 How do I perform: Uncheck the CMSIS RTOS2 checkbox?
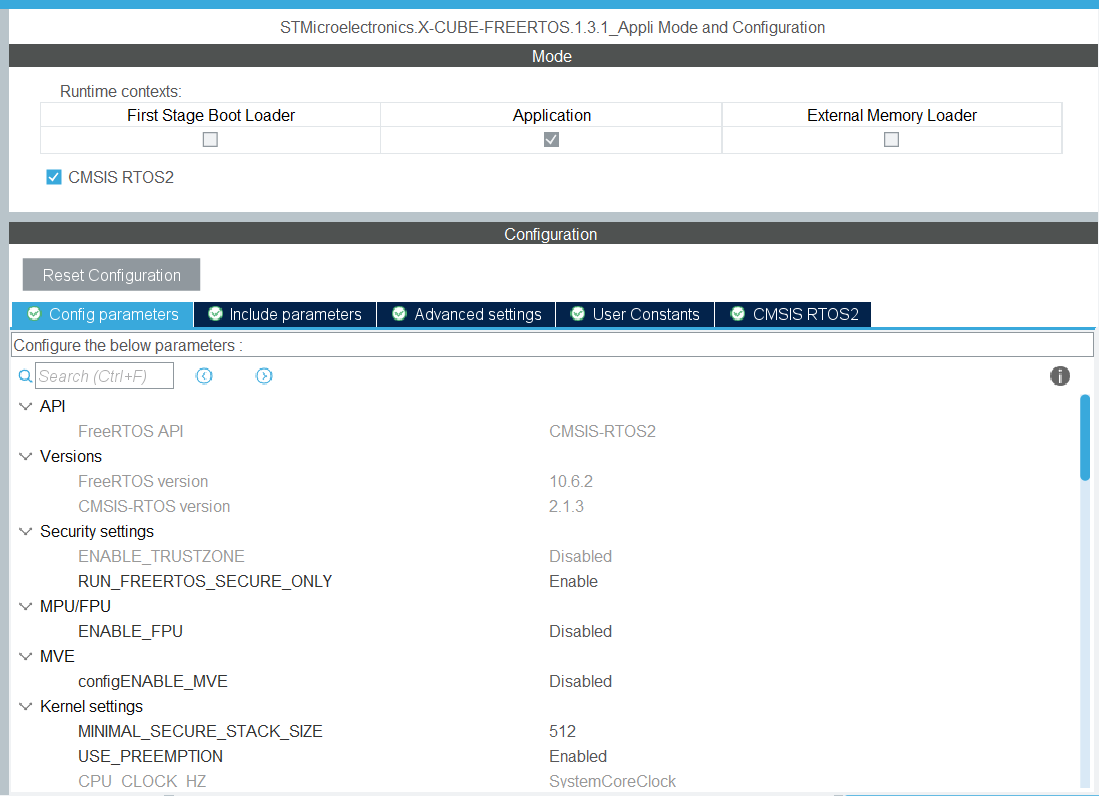[53, 177]
